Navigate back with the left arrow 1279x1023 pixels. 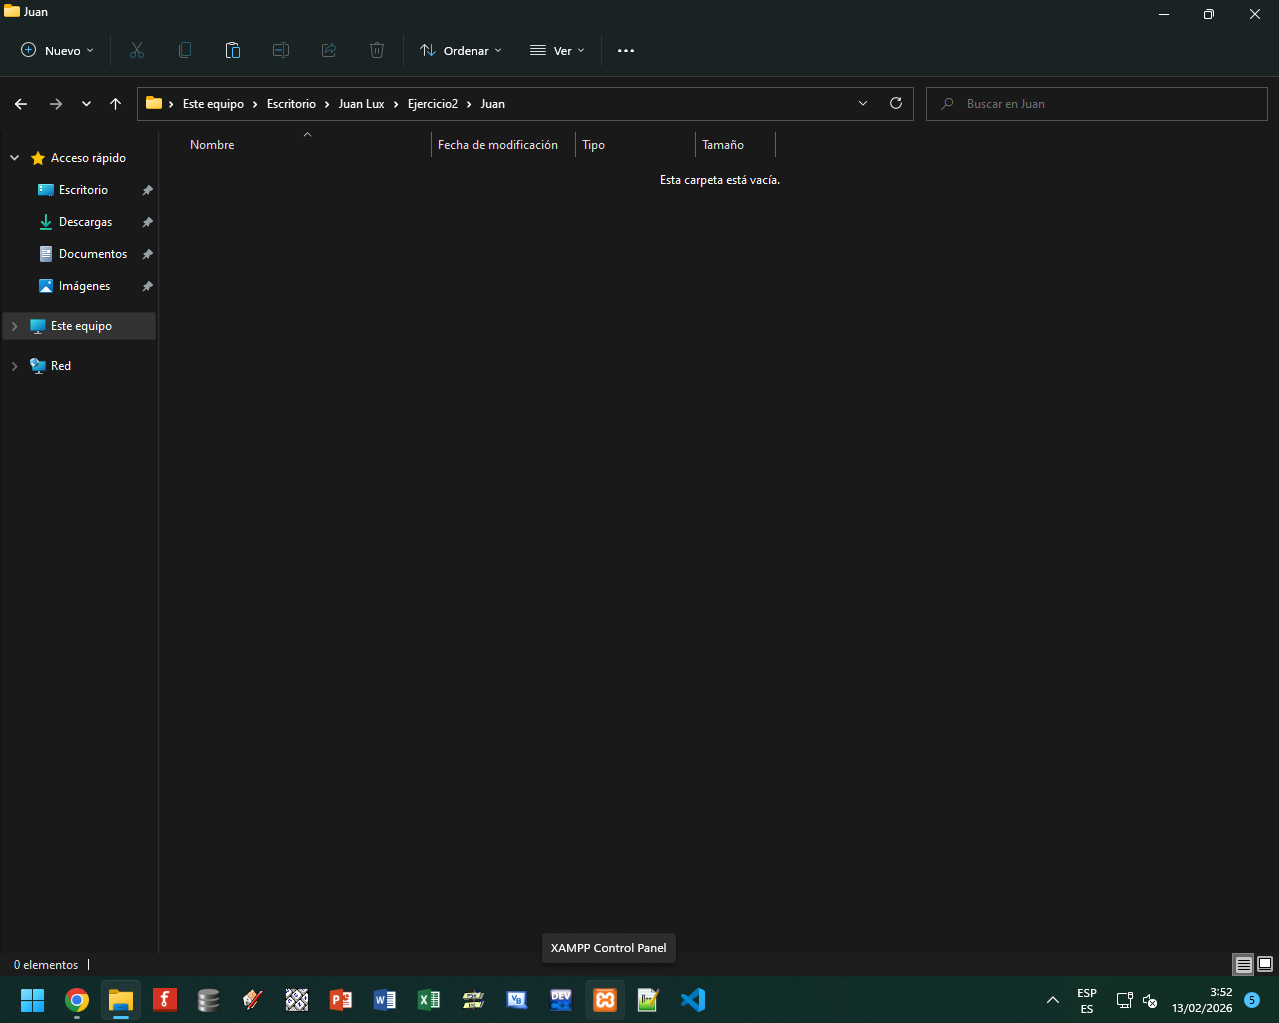[21, 104]
